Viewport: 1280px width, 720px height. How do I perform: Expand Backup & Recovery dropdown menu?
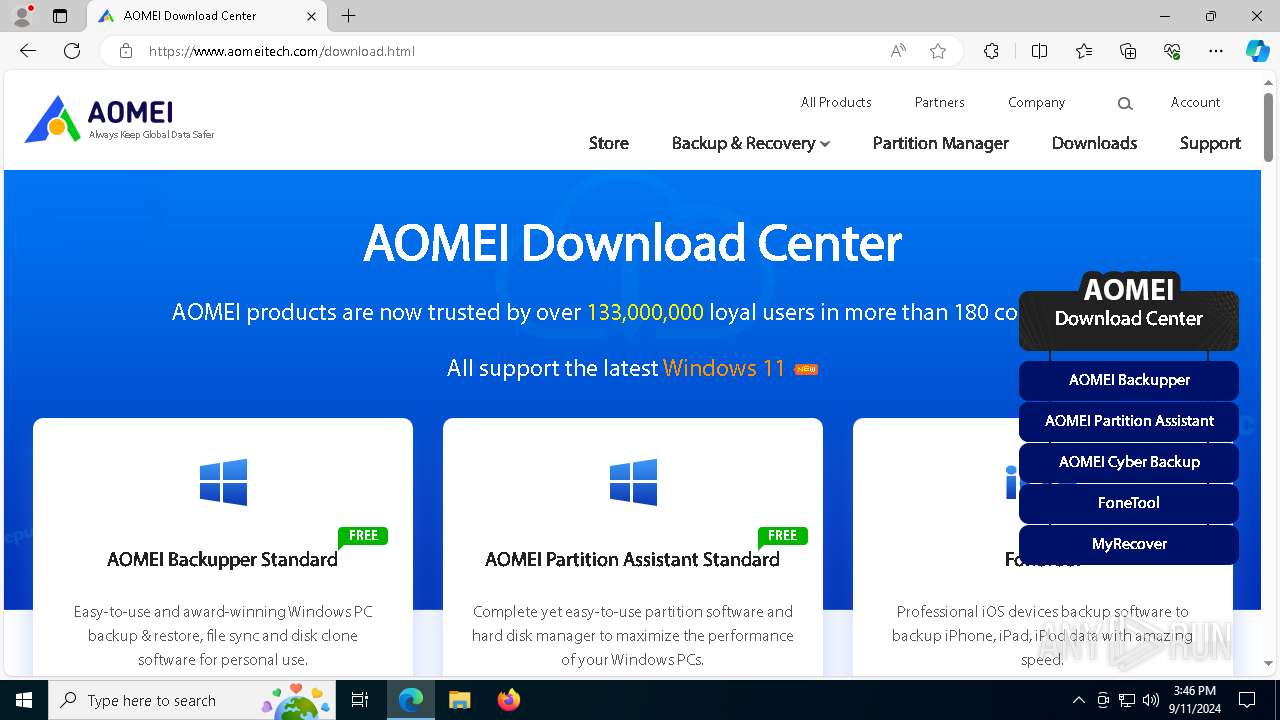click(x=751, y=143)
